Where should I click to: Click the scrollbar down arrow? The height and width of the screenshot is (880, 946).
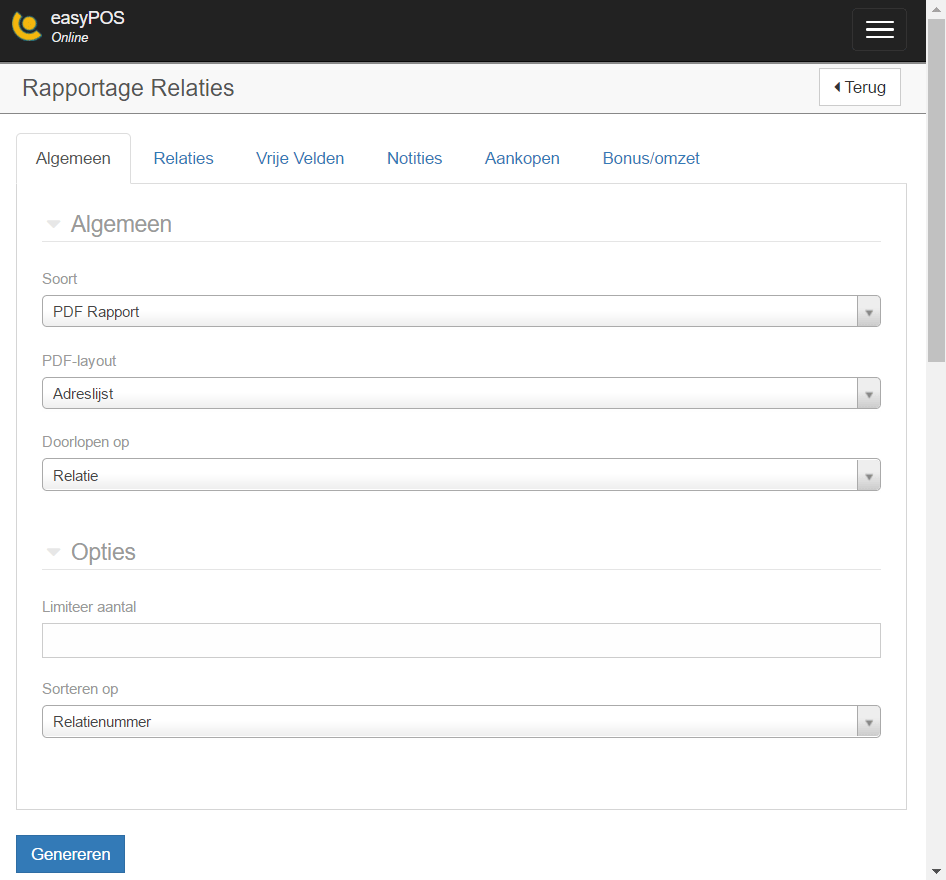[x=936, y=872]
